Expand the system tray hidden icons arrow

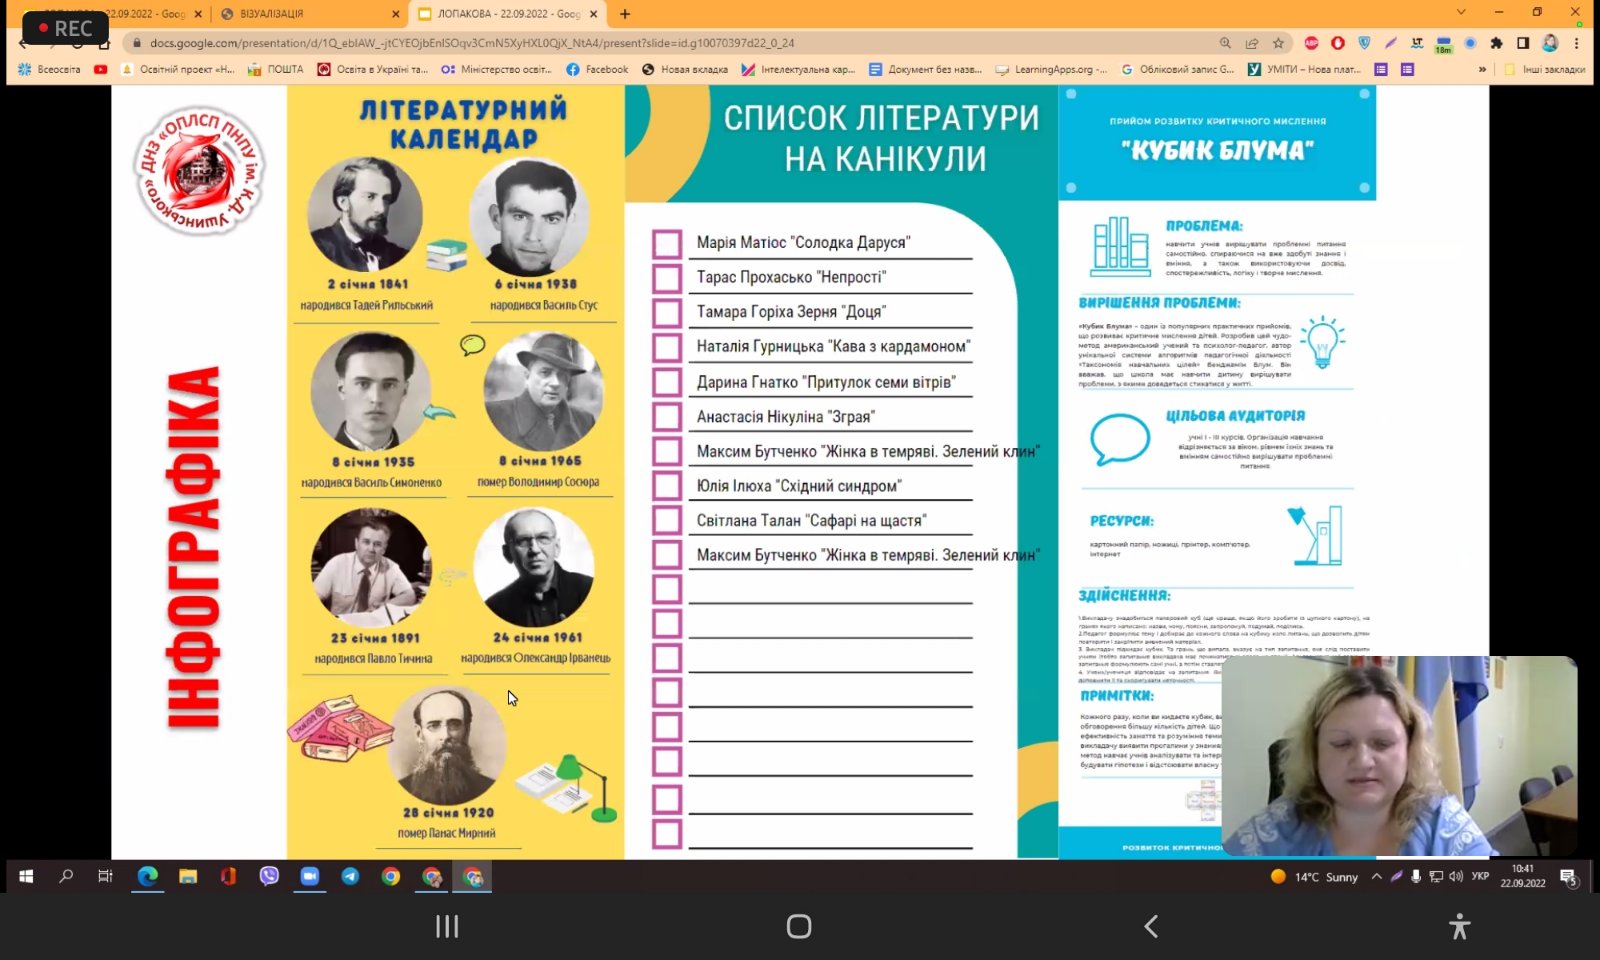tap(1376, 877)
